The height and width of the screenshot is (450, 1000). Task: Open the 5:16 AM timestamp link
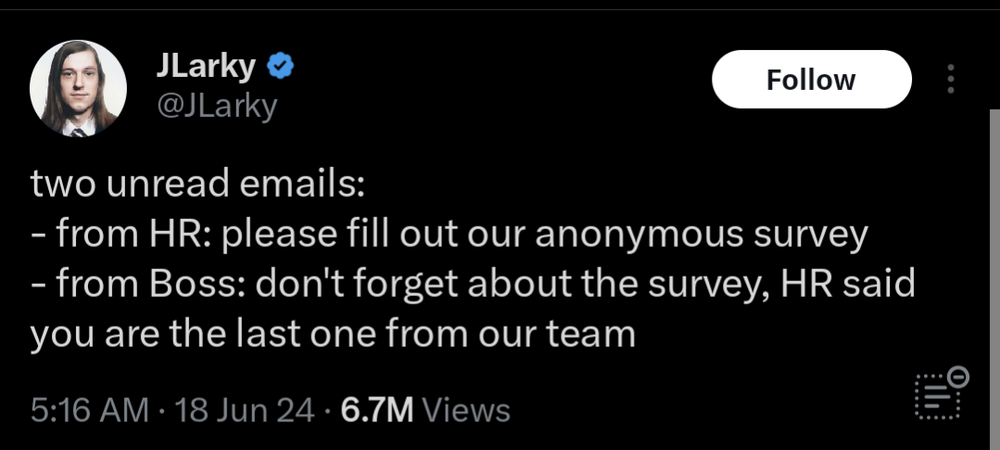point(90,410)
